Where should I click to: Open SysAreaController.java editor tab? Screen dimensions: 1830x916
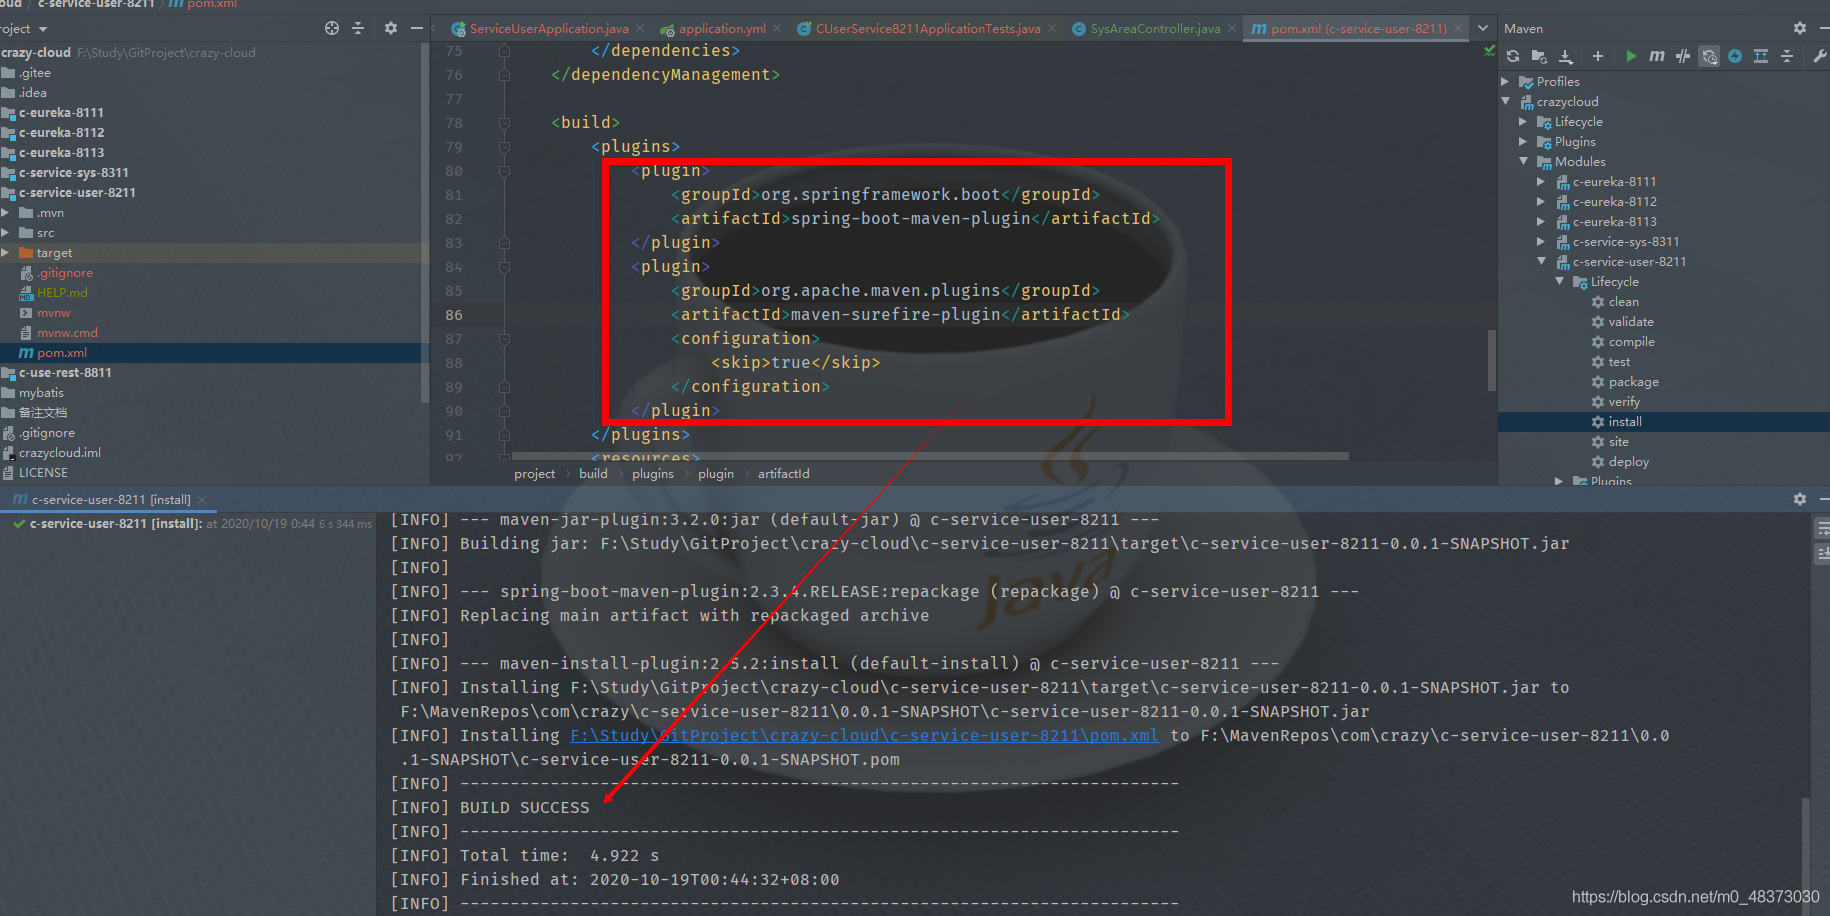click(1154, 29)
